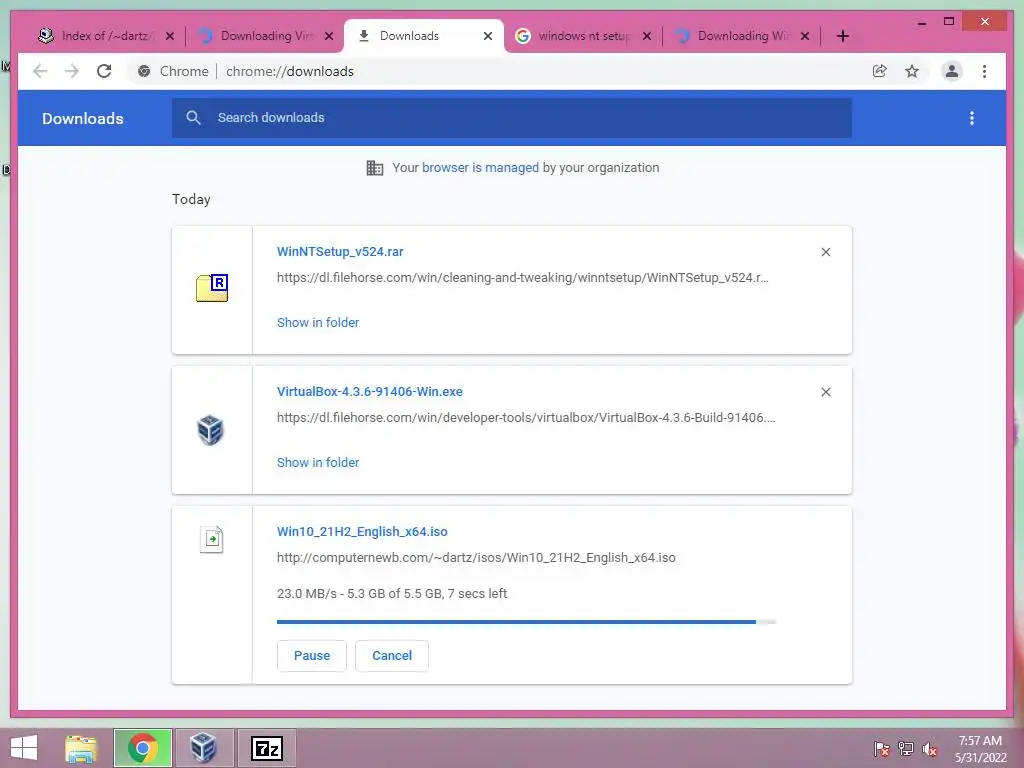This screenshot has width=1024, height=768.
Task: Click the muted volume tray icon
Action: pos(930,749)
